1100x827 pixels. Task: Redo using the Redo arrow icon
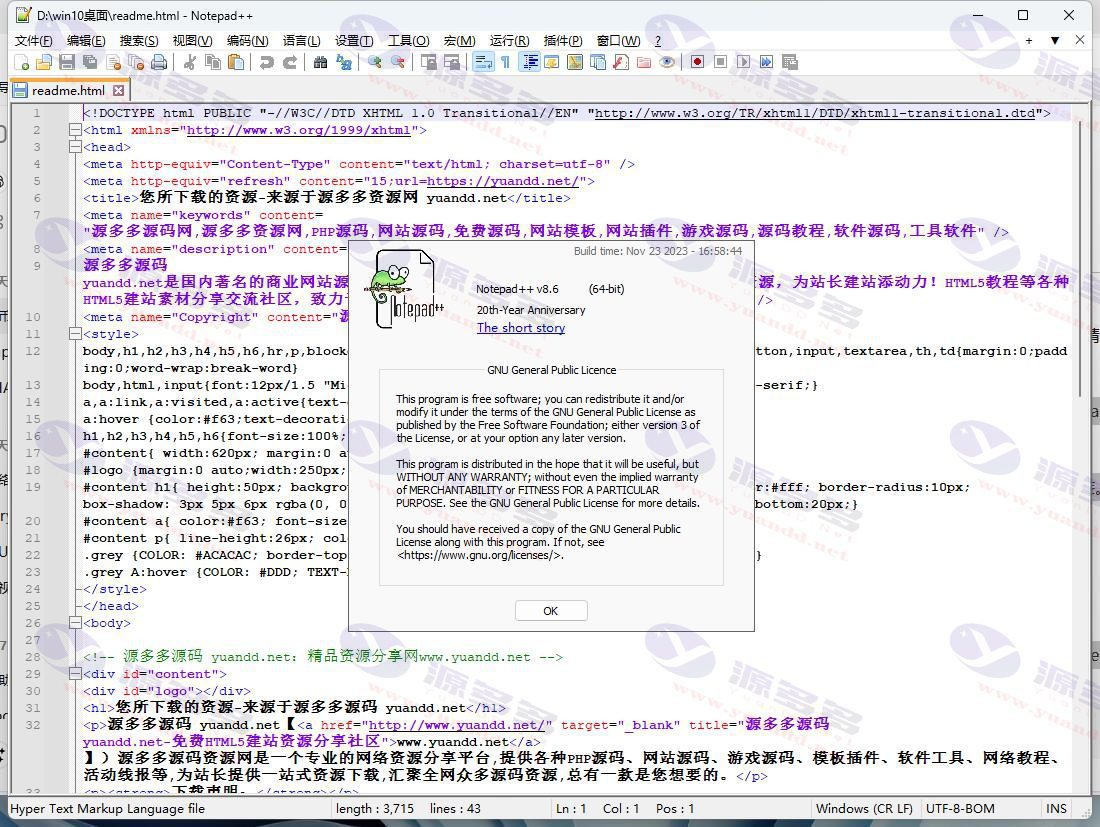(x=290, y=62)
